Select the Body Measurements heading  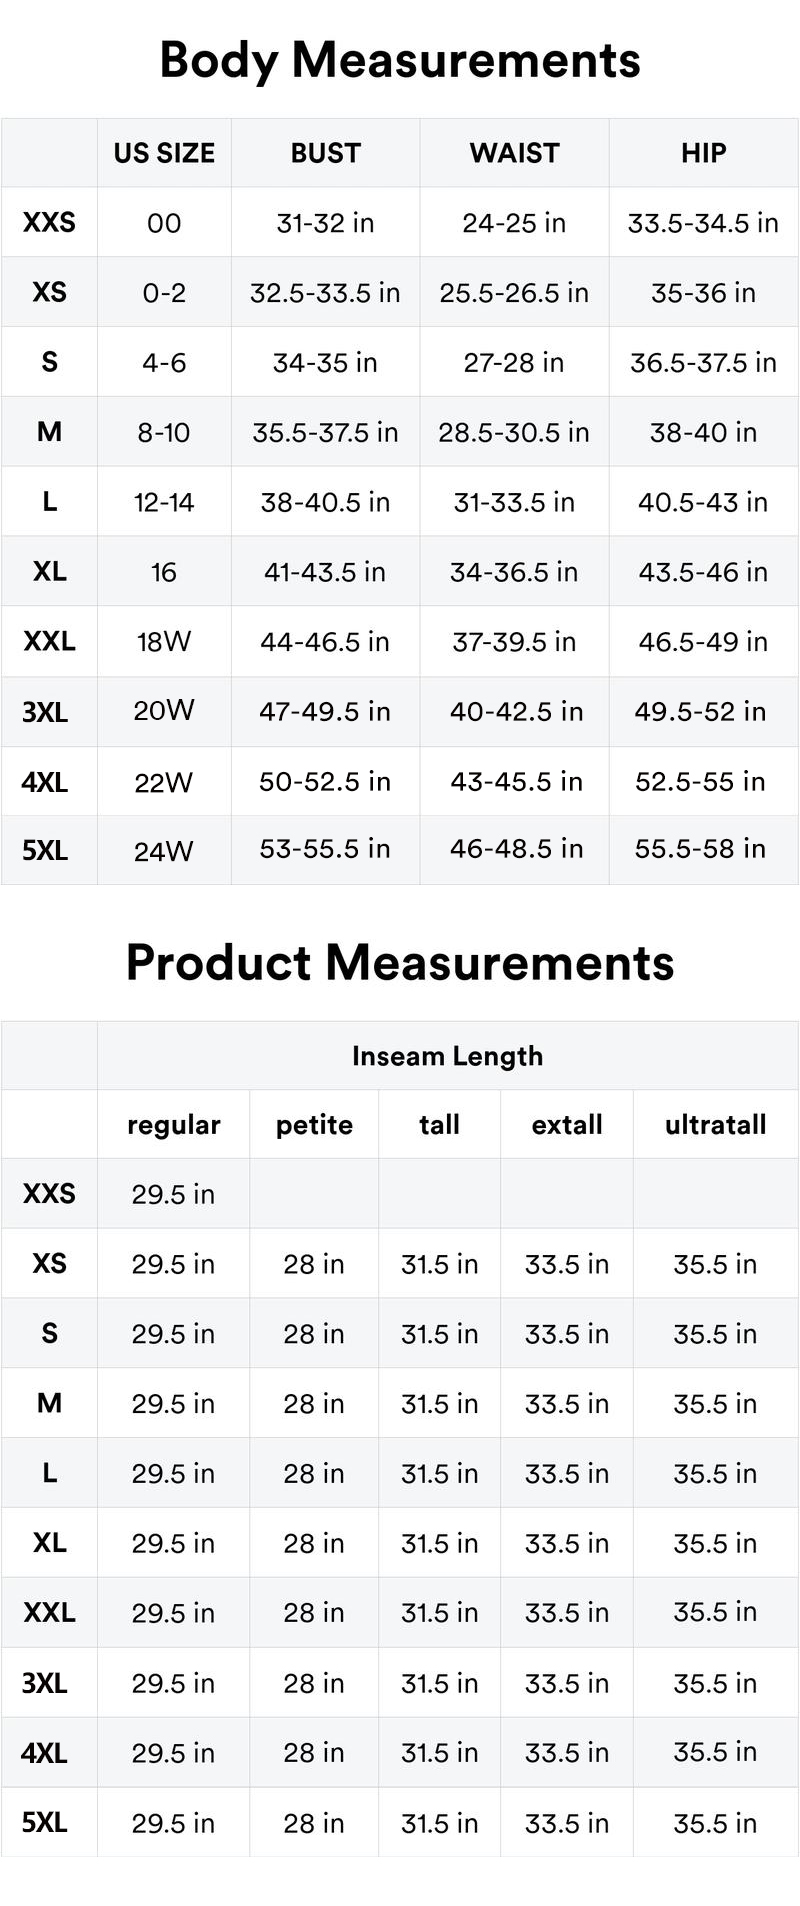pyautogui.click(x=400, y=60)
